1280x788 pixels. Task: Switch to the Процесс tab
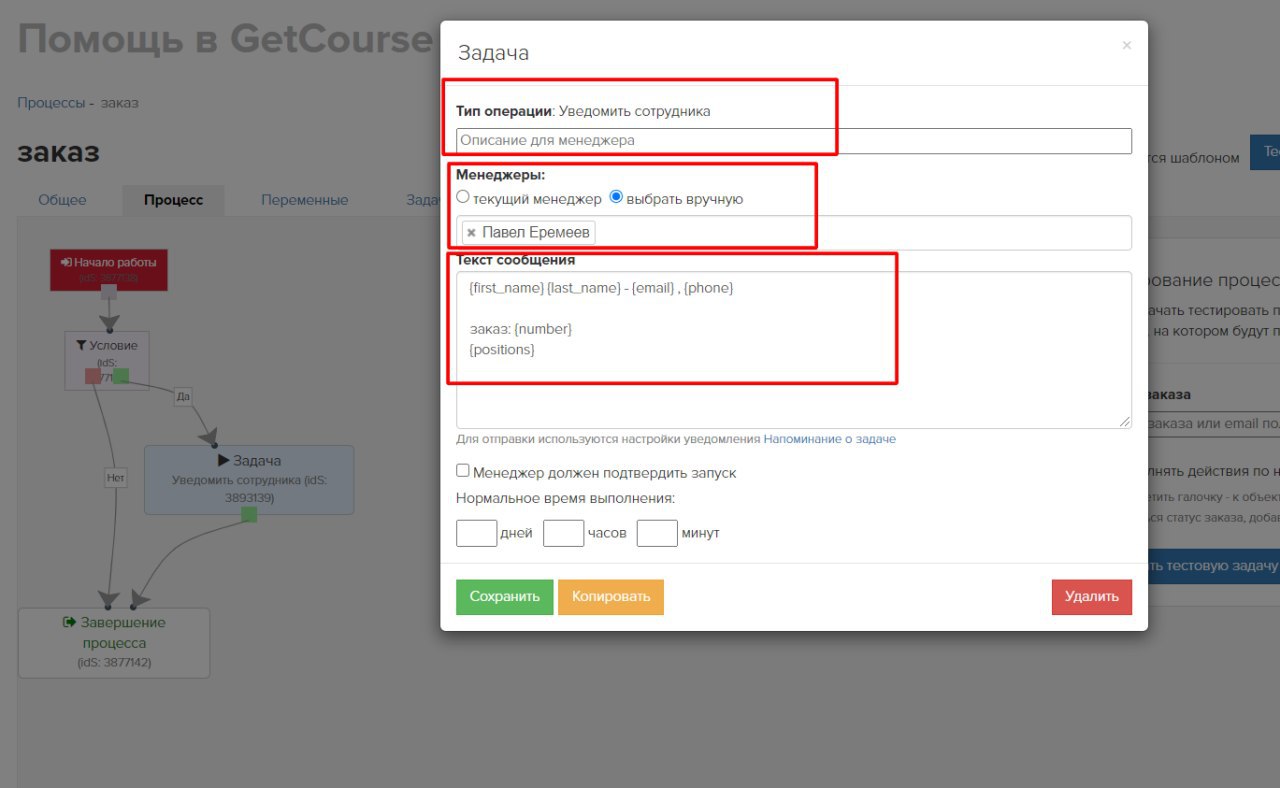(173, 200)
